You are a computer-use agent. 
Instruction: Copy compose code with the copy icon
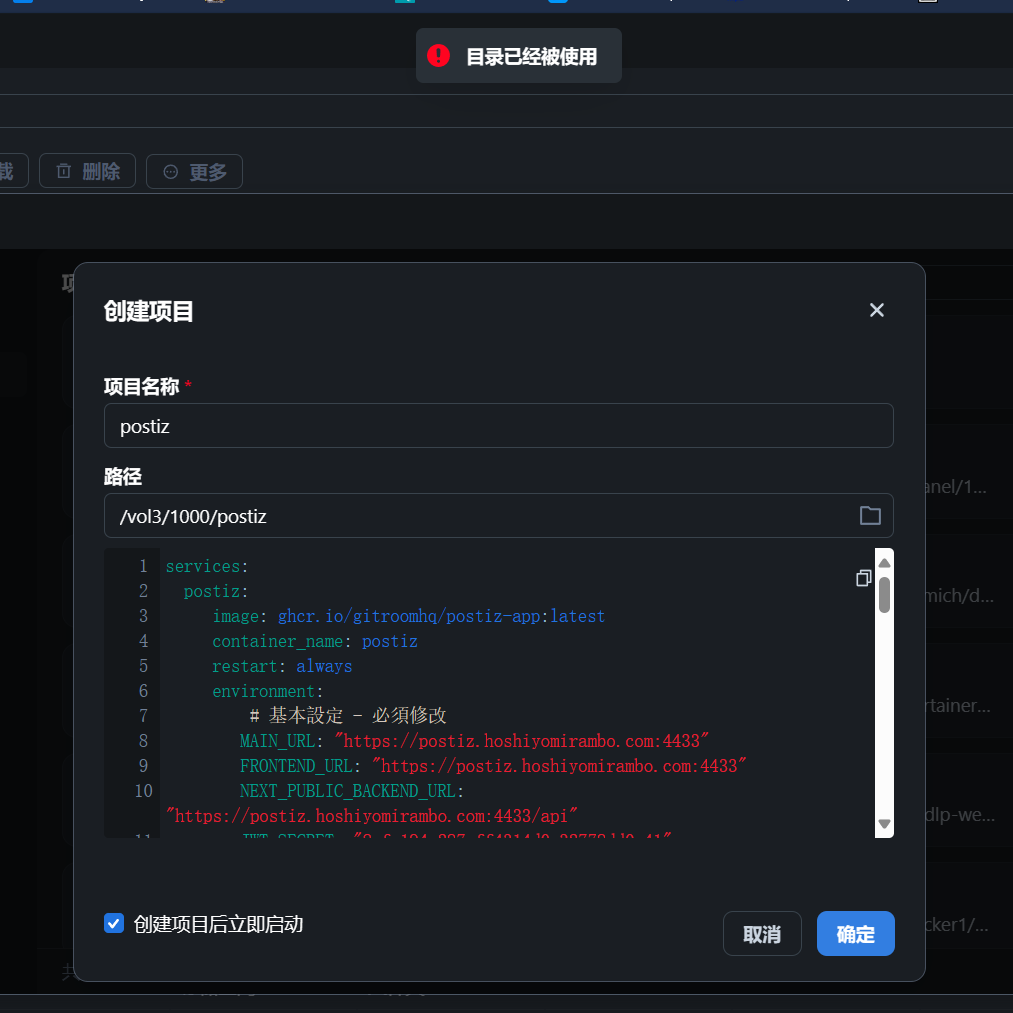(863, 578)
